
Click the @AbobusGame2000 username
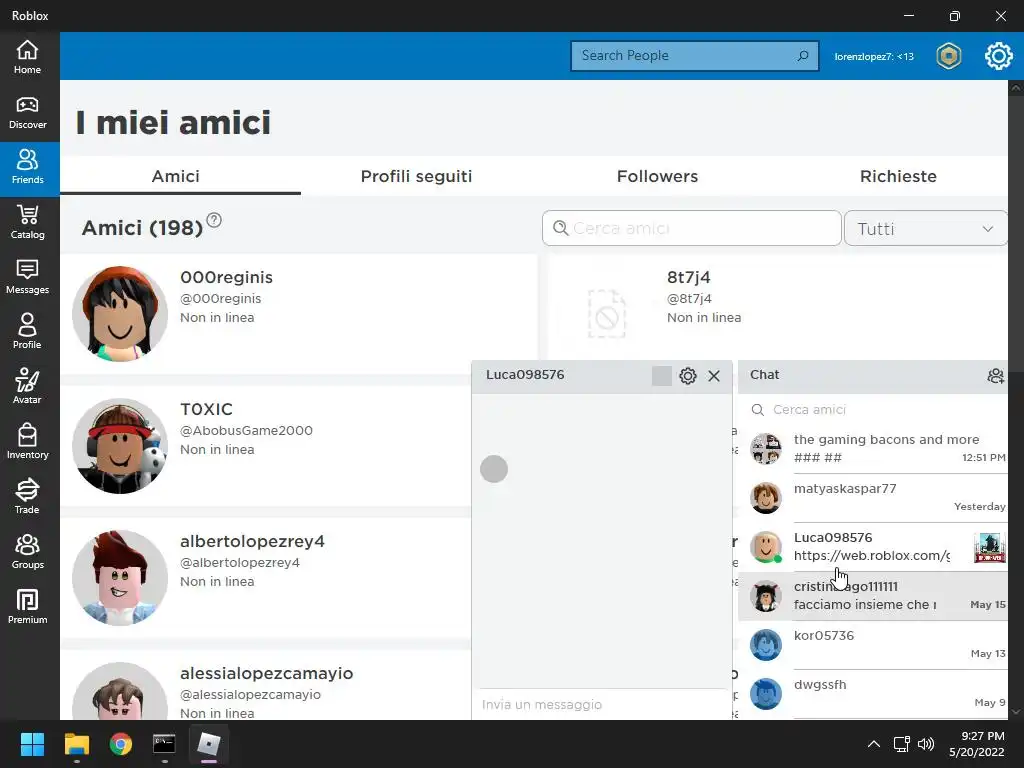(x=246, y=430)
